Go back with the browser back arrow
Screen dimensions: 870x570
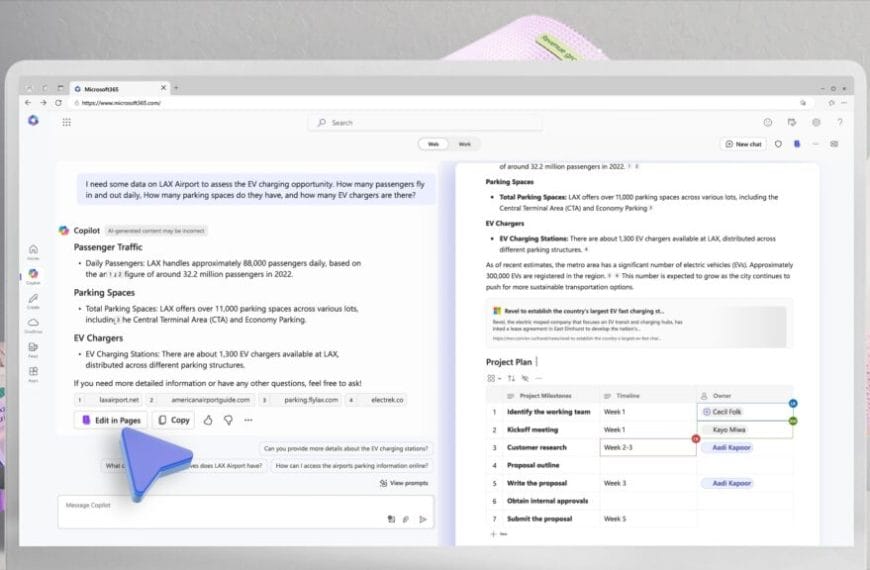click(x=28, y=103)
